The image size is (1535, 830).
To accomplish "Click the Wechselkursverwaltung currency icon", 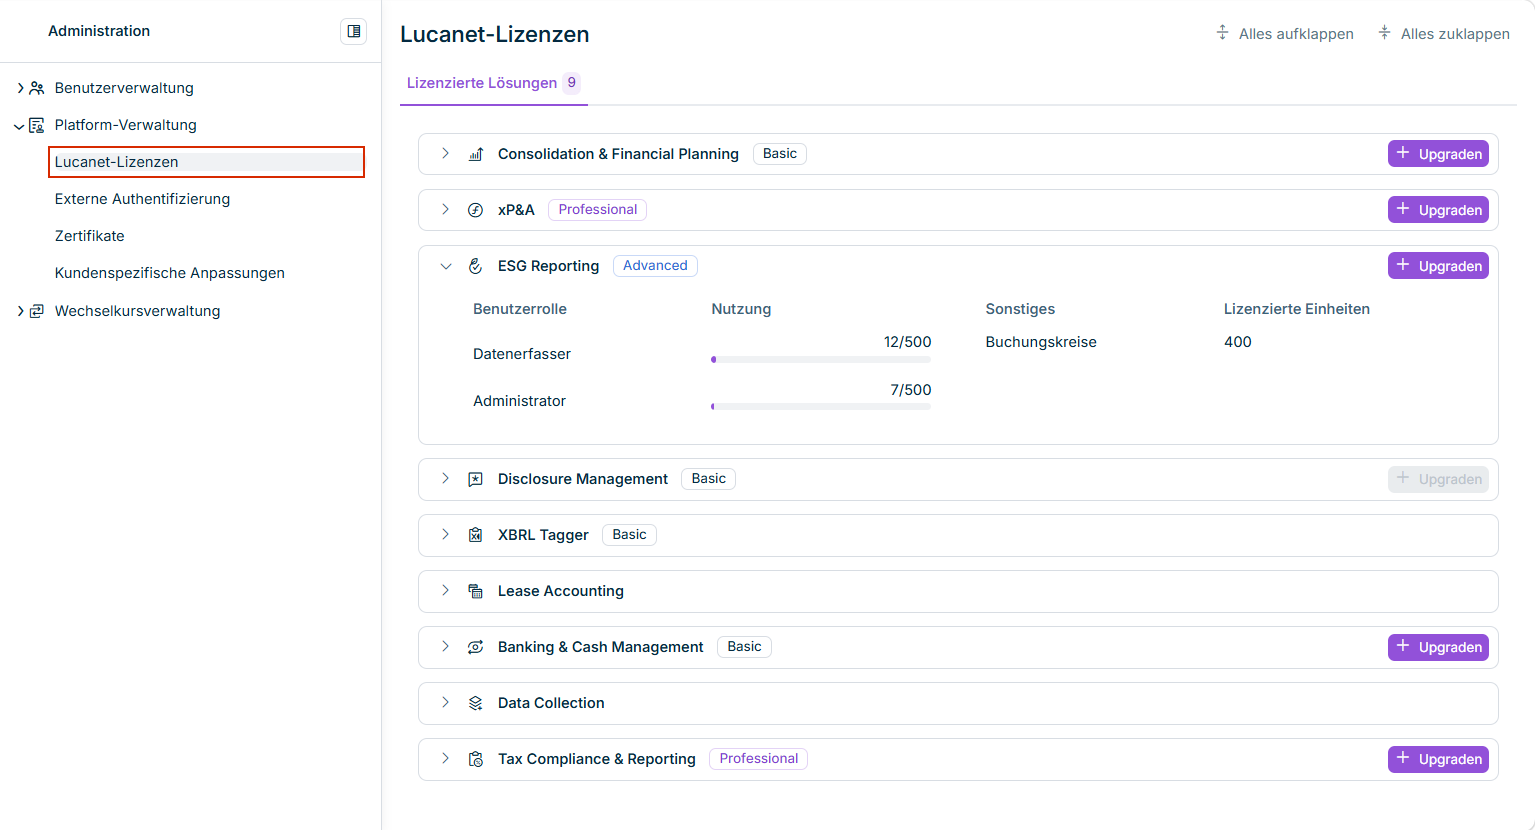I will [37, 311].
